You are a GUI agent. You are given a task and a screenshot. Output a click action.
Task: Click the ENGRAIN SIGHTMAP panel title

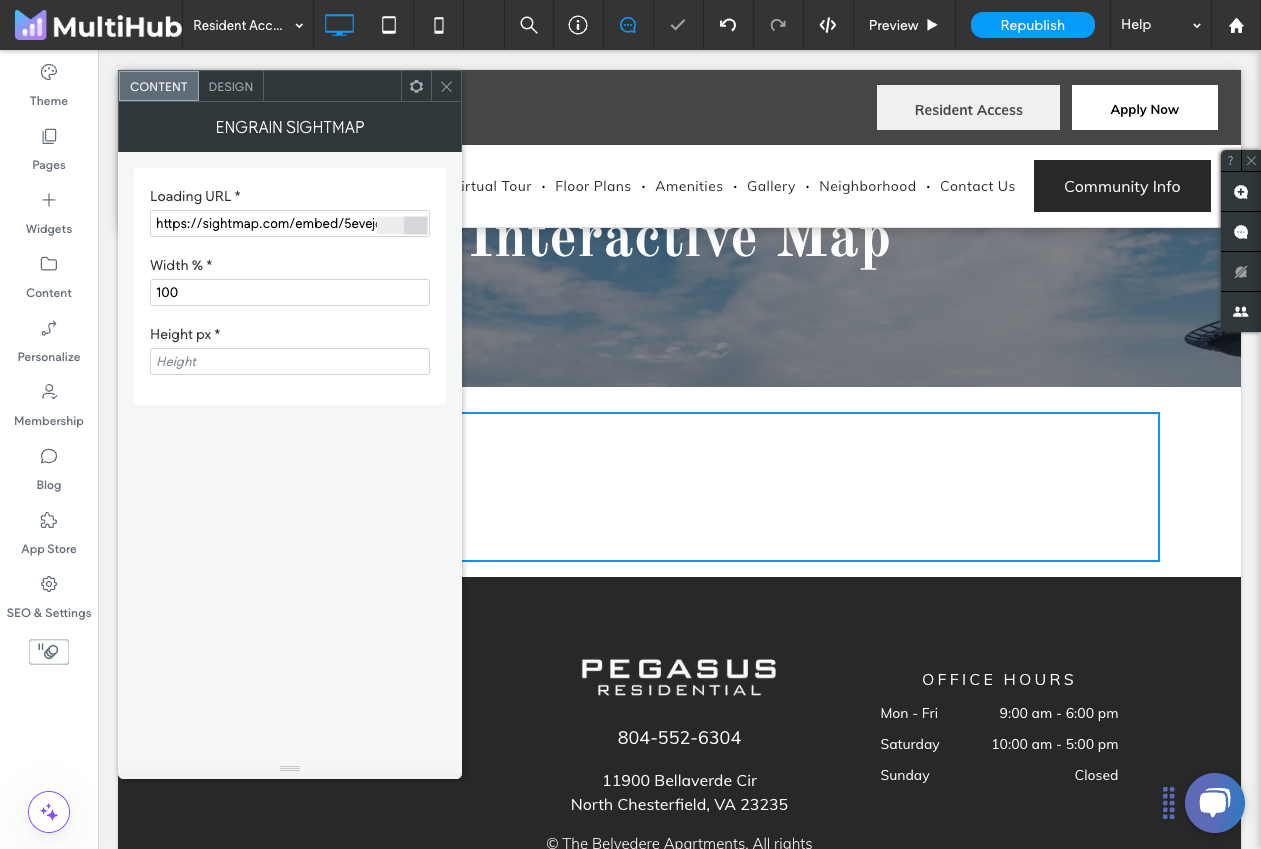pos(290,127)
